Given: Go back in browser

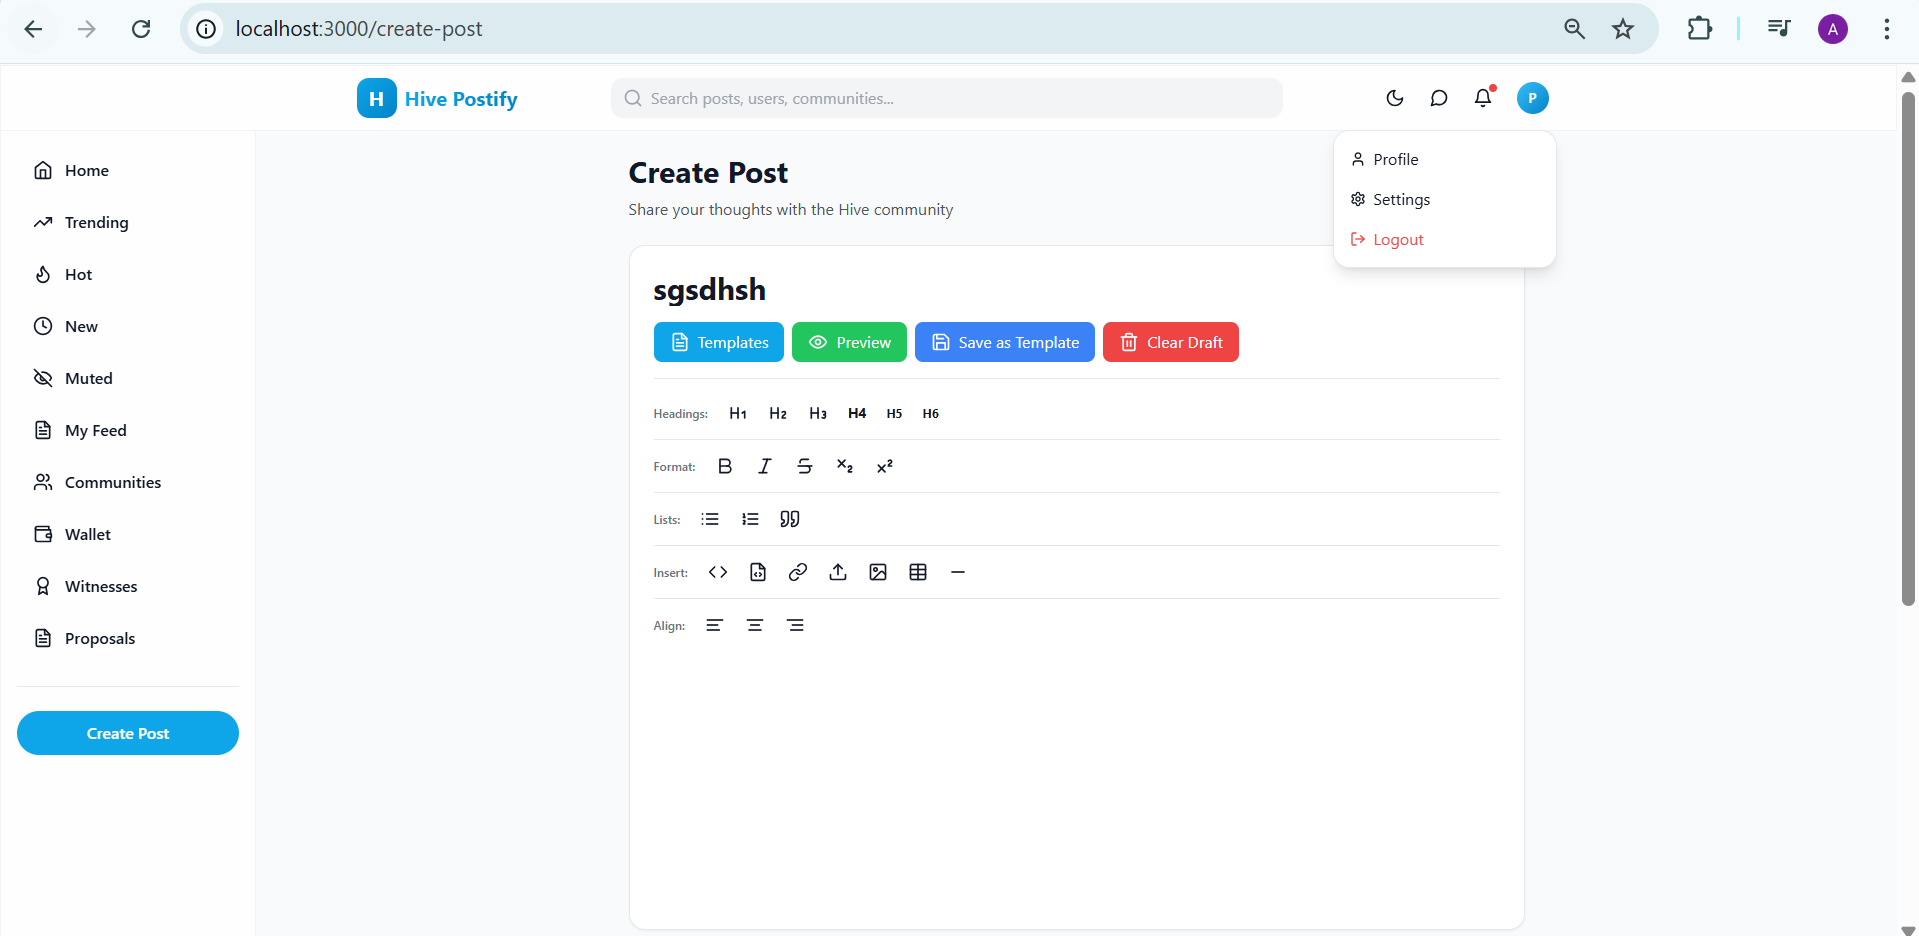Looking at the screenshot, I should point(33,29).
